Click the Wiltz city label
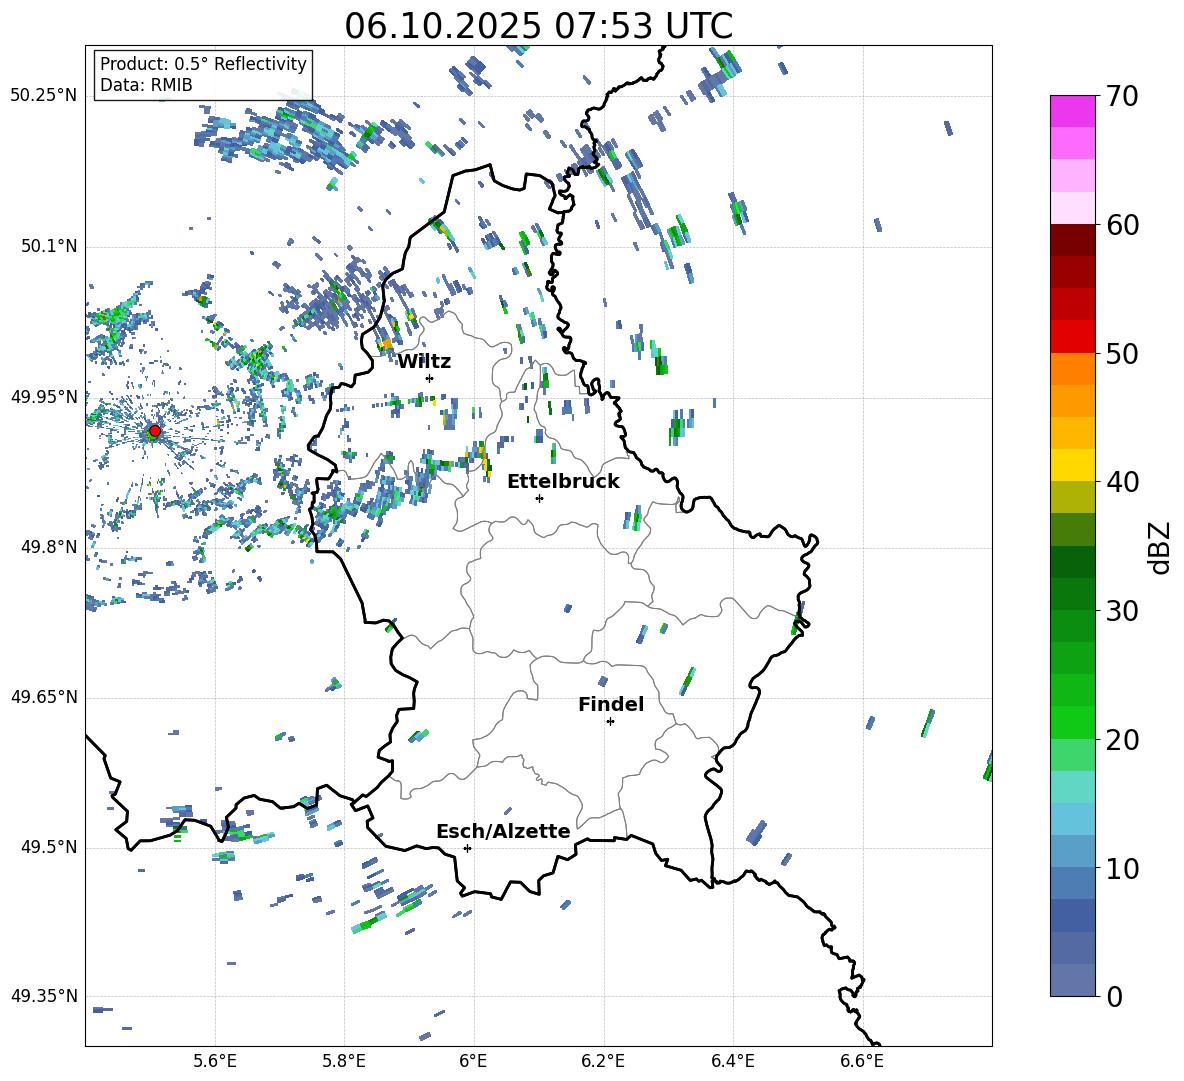 [424, 362]
